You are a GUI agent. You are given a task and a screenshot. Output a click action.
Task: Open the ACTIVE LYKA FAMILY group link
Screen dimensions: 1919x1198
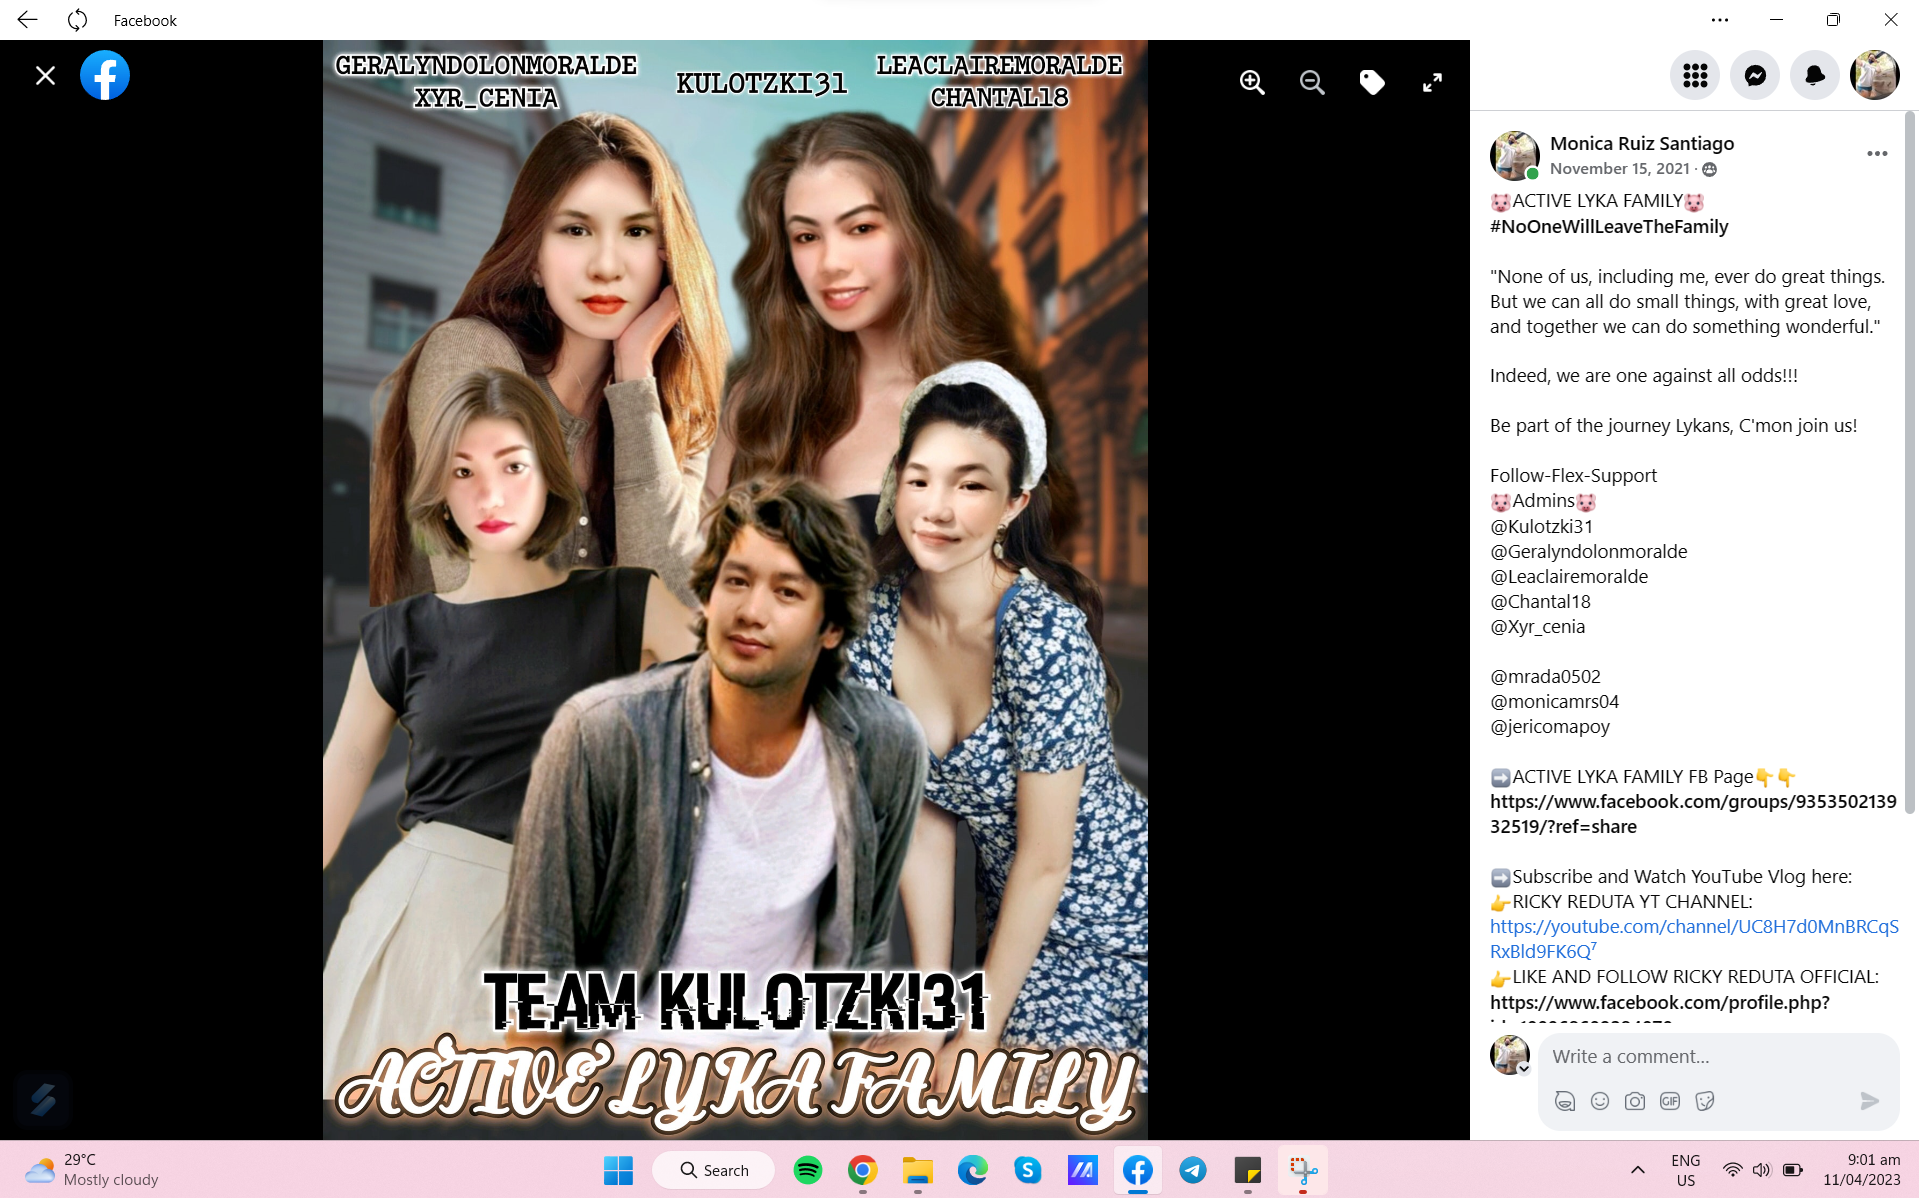pyautogui.click(x=1693, y=814)
